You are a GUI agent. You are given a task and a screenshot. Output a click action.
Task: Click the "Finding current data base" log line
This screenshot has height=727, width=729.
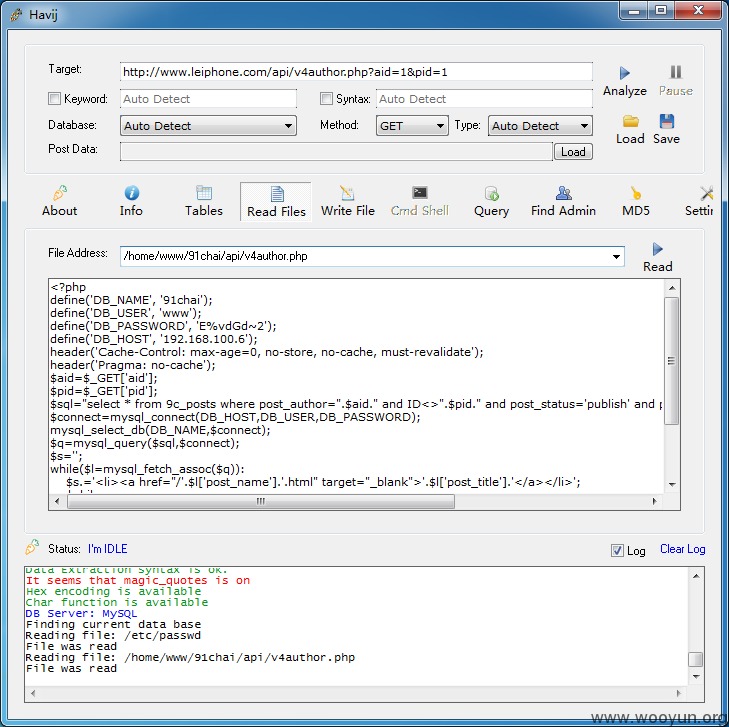tap(113, 624)
